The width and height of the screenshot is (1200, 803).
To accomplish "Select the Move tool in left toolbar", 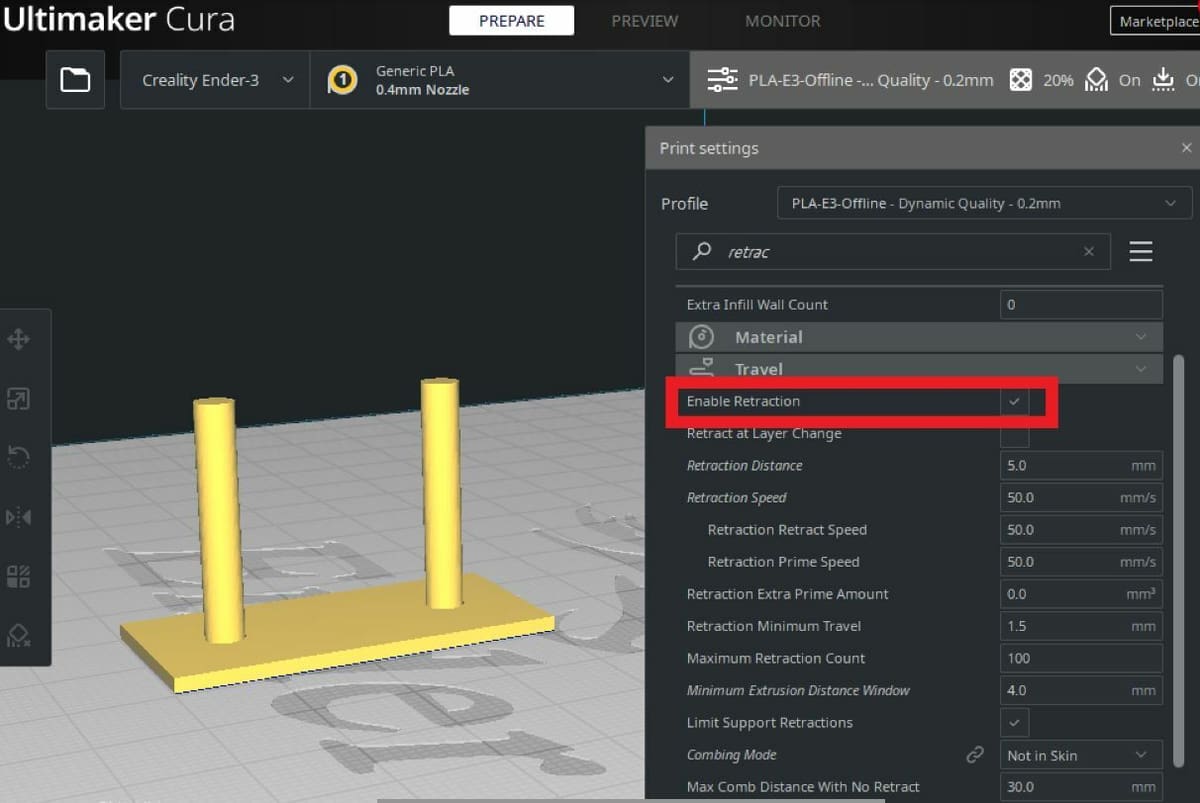I will (x=19, y=339).
